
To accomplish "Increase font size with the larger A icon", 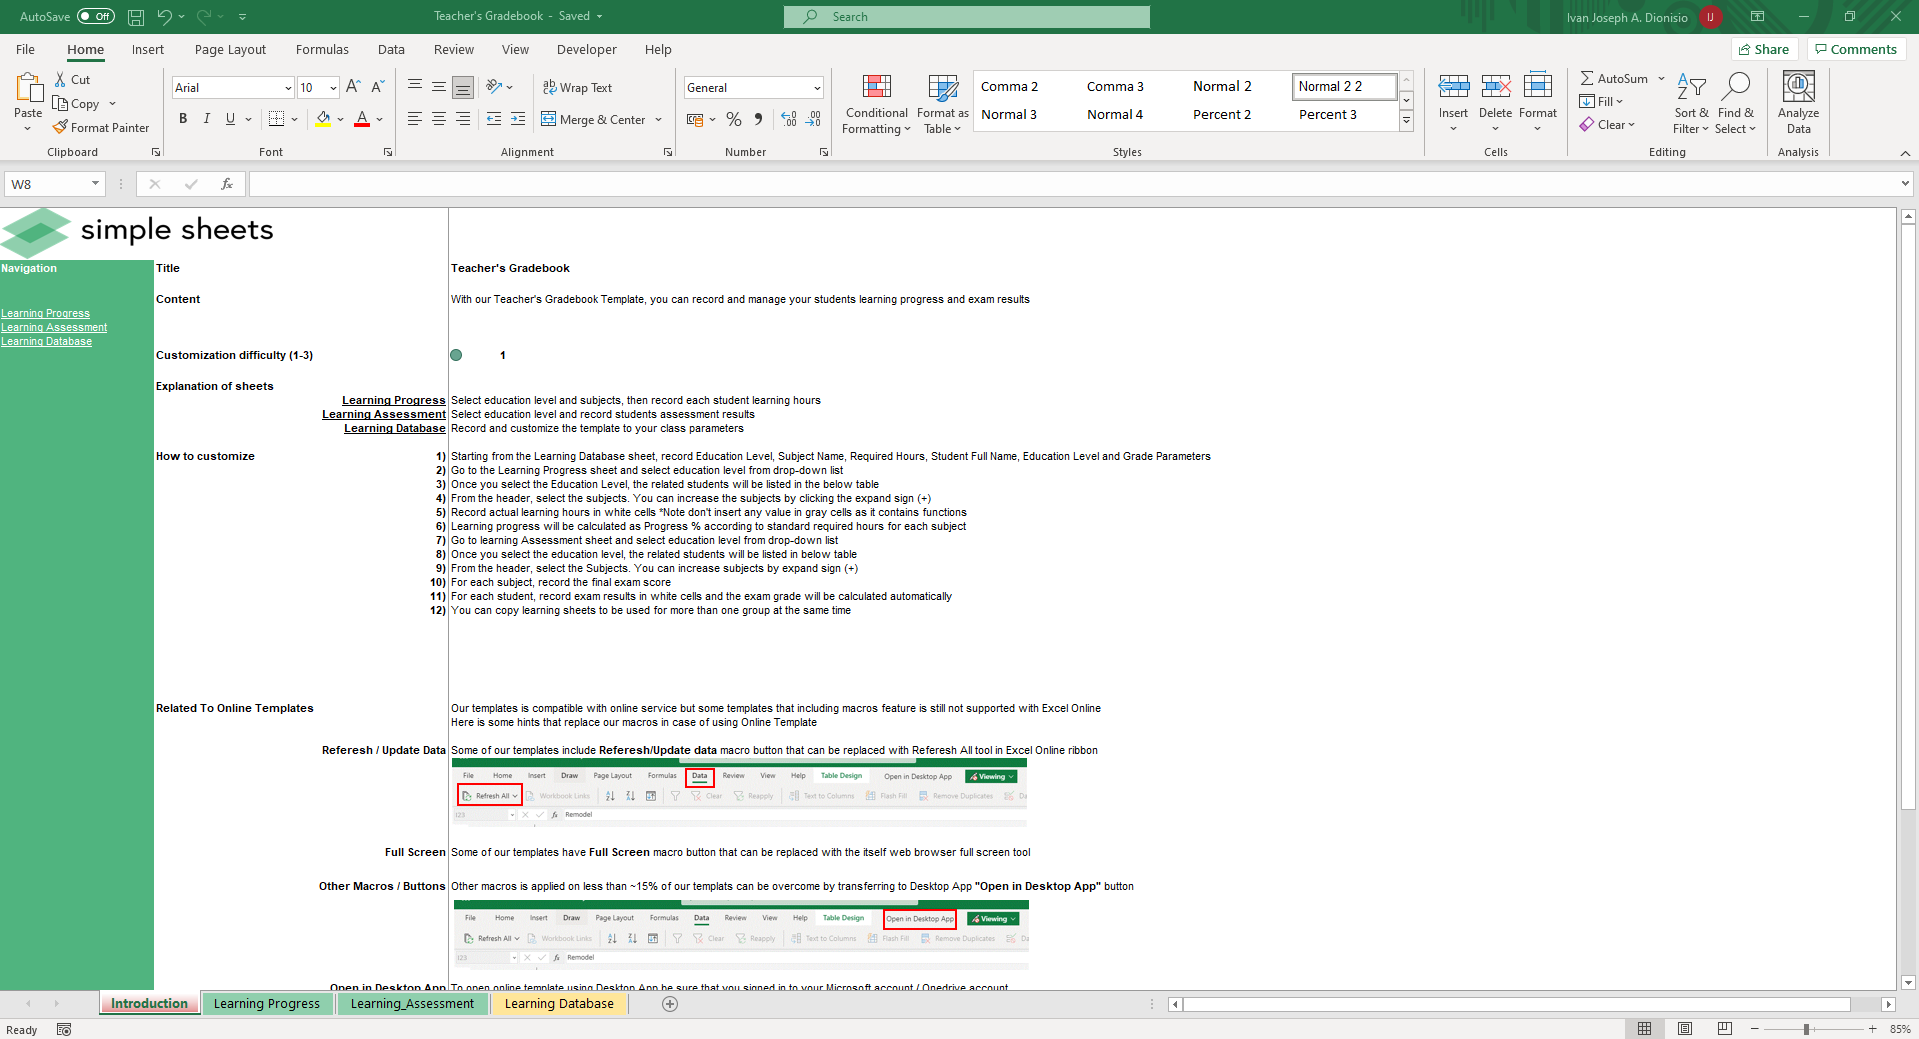I will click(x=353, y=88).
